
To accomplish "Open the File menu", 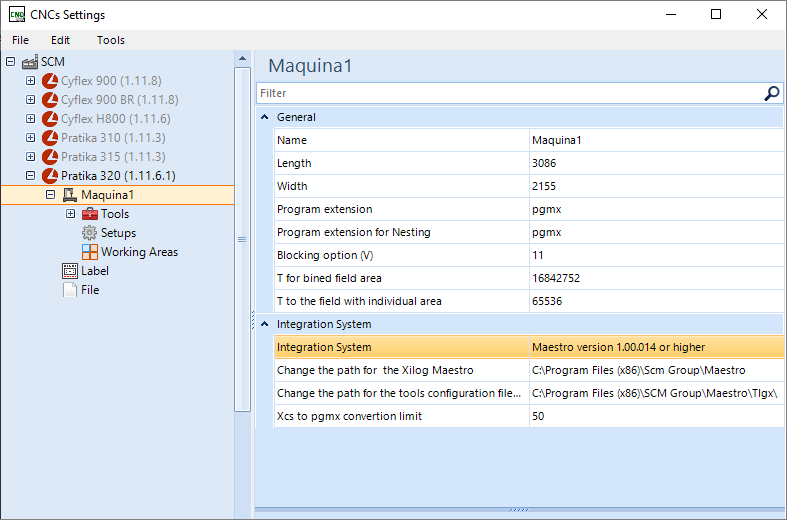I will pyautogui.click(x=20, y=40).
